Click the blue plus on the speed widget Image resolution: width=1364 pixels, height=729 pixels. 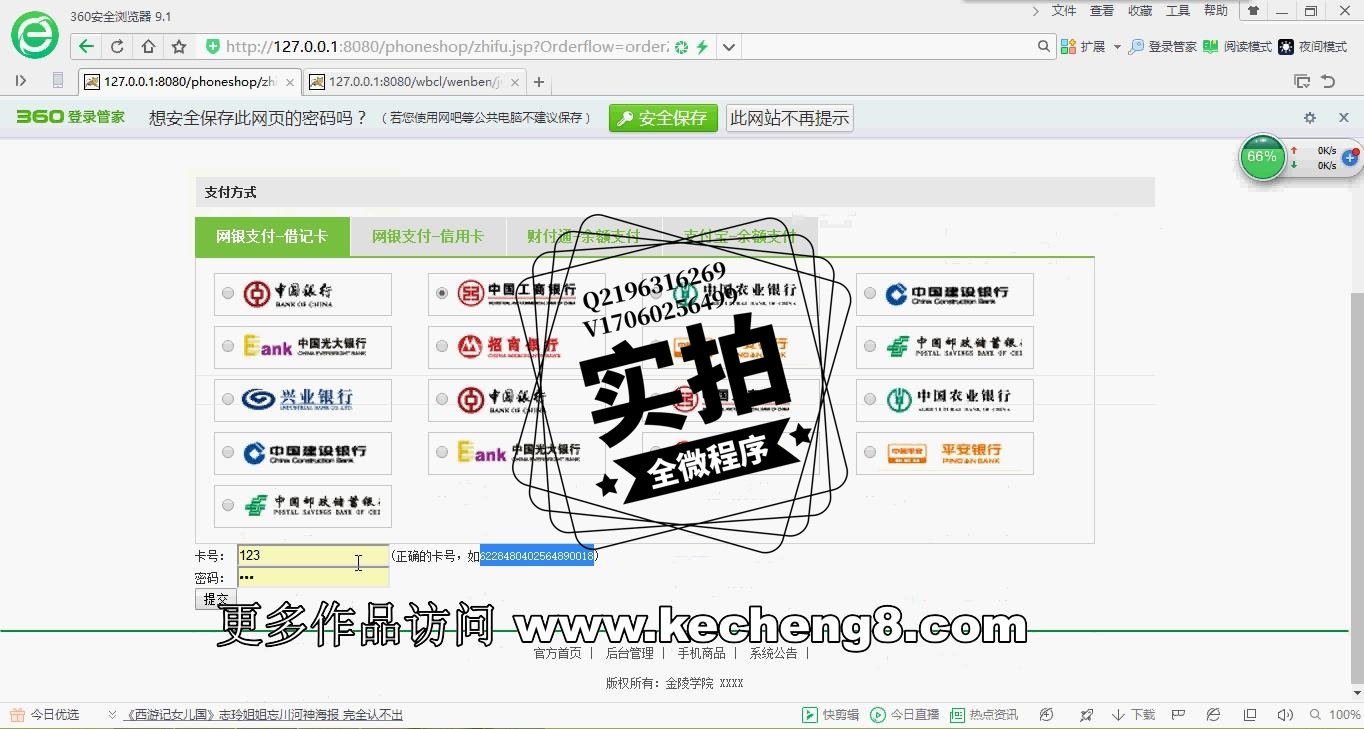tap(1350, 158)
